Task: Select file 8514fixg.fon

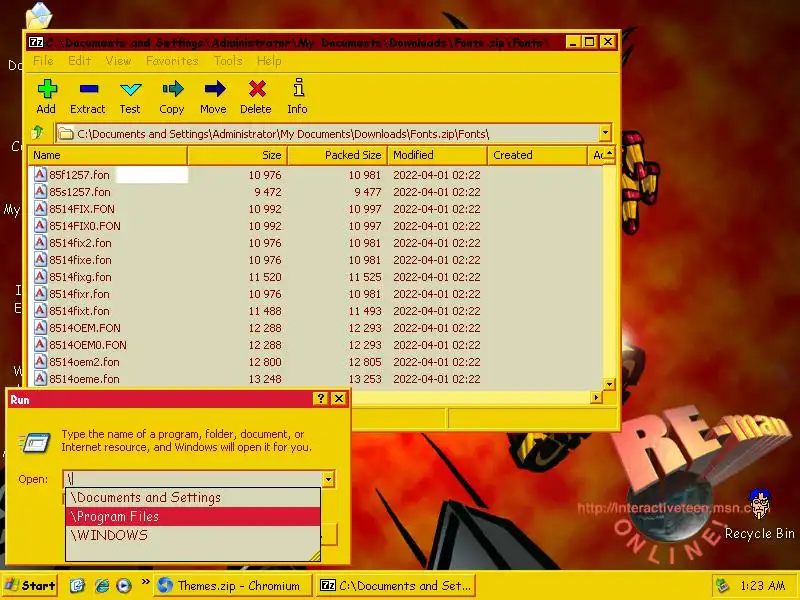Action: [x=80, y=277]
